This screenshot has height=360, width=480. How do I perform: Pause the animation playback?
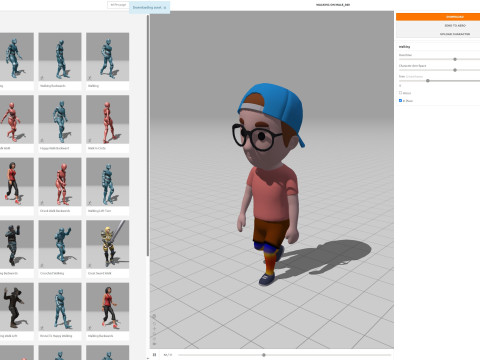pos(154,355)
